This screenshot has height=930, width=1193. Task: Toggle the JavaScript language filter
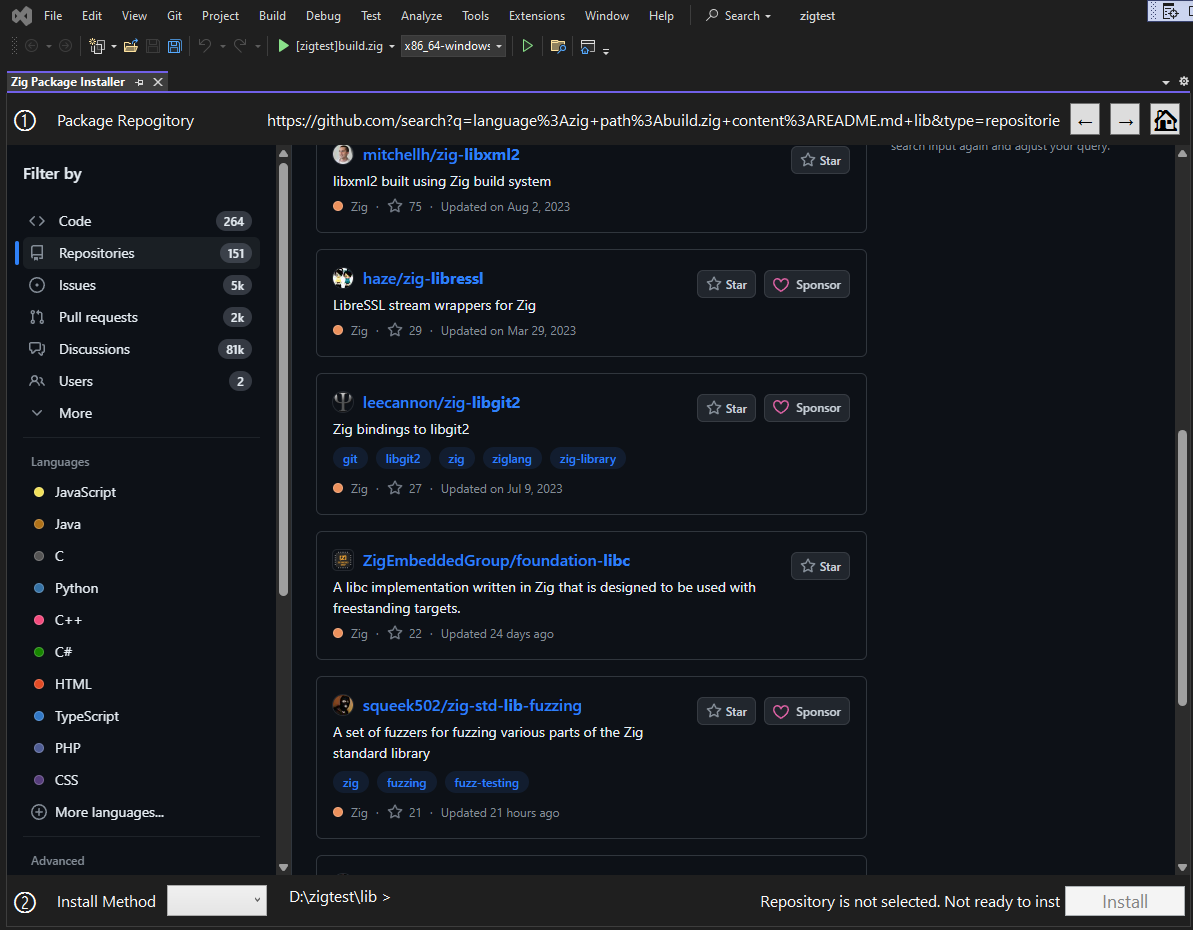pos(87,492)
